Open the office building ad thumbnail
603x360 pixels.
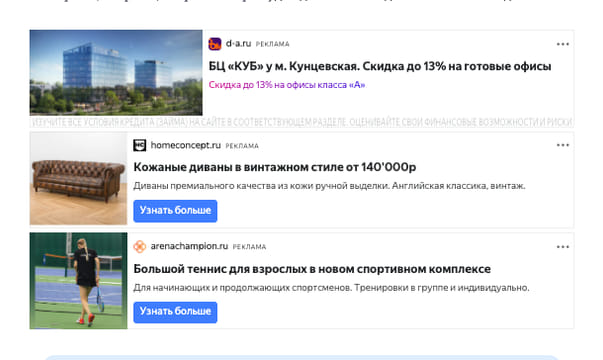[116, 73]
